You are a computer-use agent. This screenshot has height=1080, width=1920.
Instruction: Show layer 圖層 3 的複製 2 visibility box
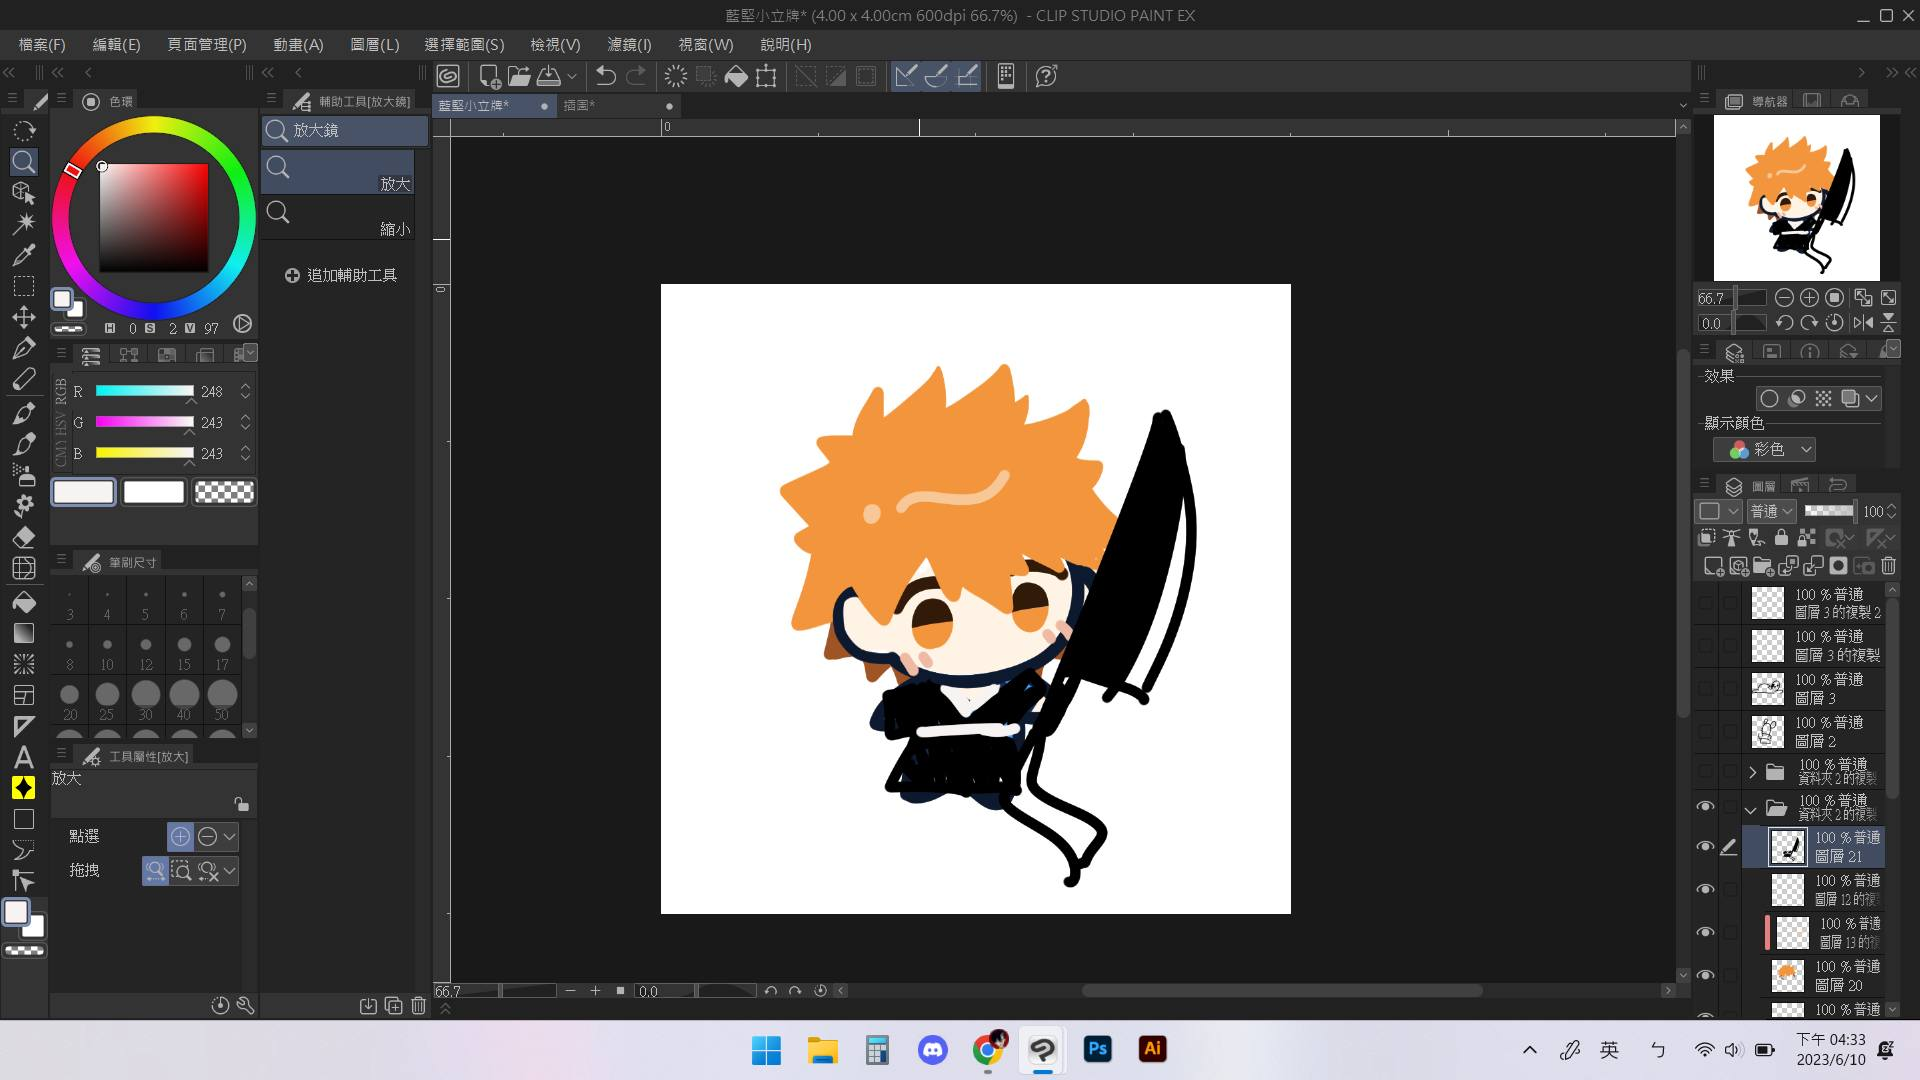[1706, 603]
